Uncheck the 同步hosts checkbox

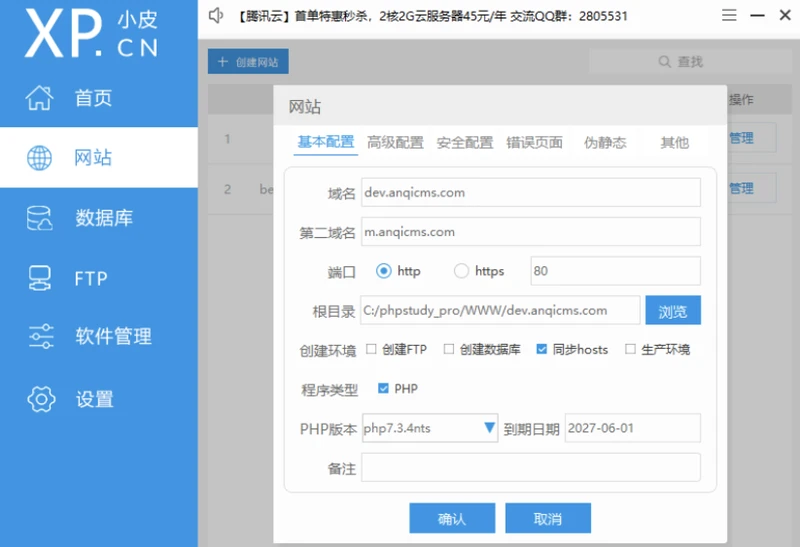click(542, 350)
